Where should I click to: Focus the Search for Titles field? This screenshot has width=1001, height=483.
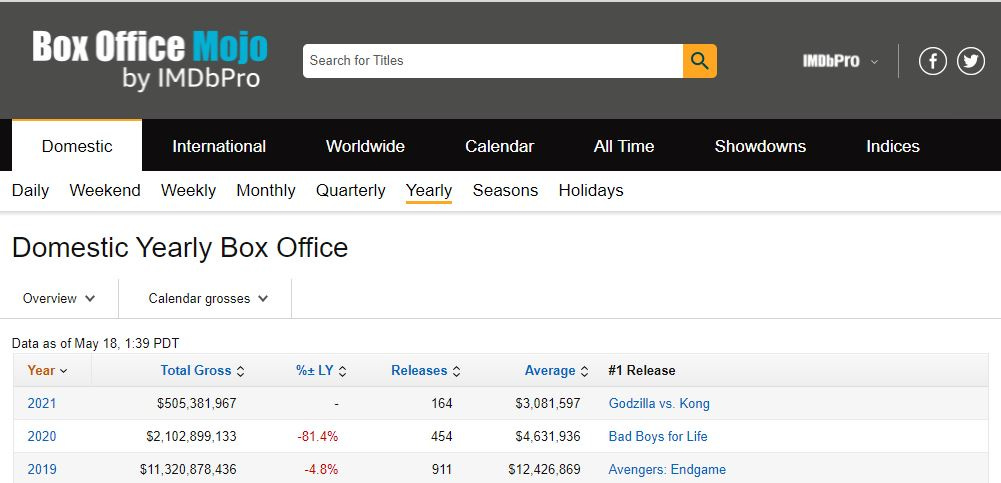pos(493,61)
